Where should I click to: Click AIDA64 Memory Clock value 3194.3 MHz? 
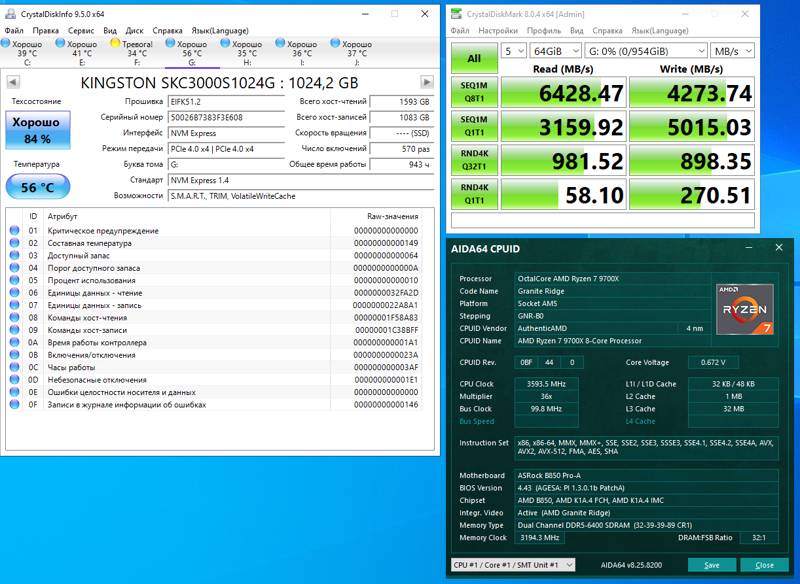pyautogui.click(x=540, y=538)
